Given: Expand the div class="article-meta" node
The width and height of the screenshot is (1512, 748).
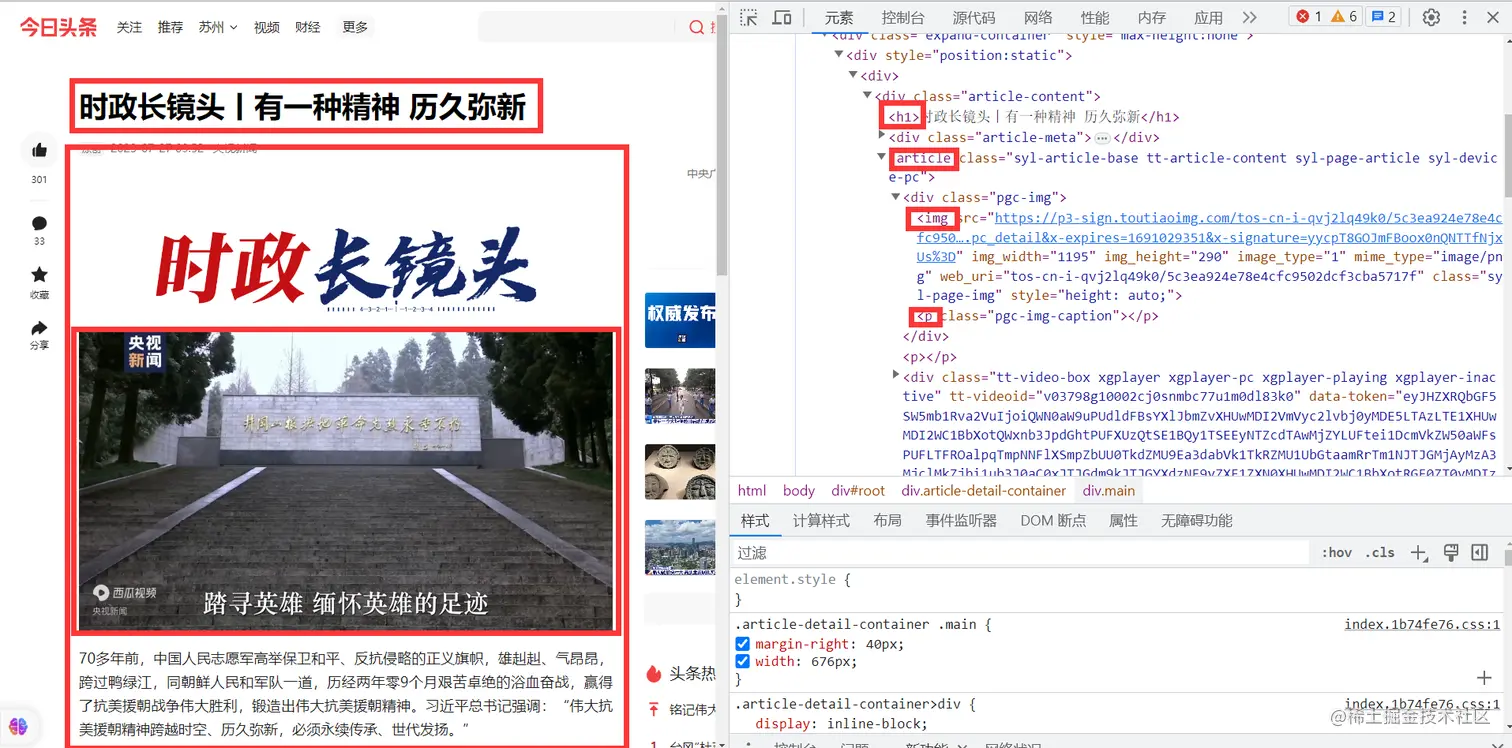Looking at the screenshot, I should coord(882,135).
